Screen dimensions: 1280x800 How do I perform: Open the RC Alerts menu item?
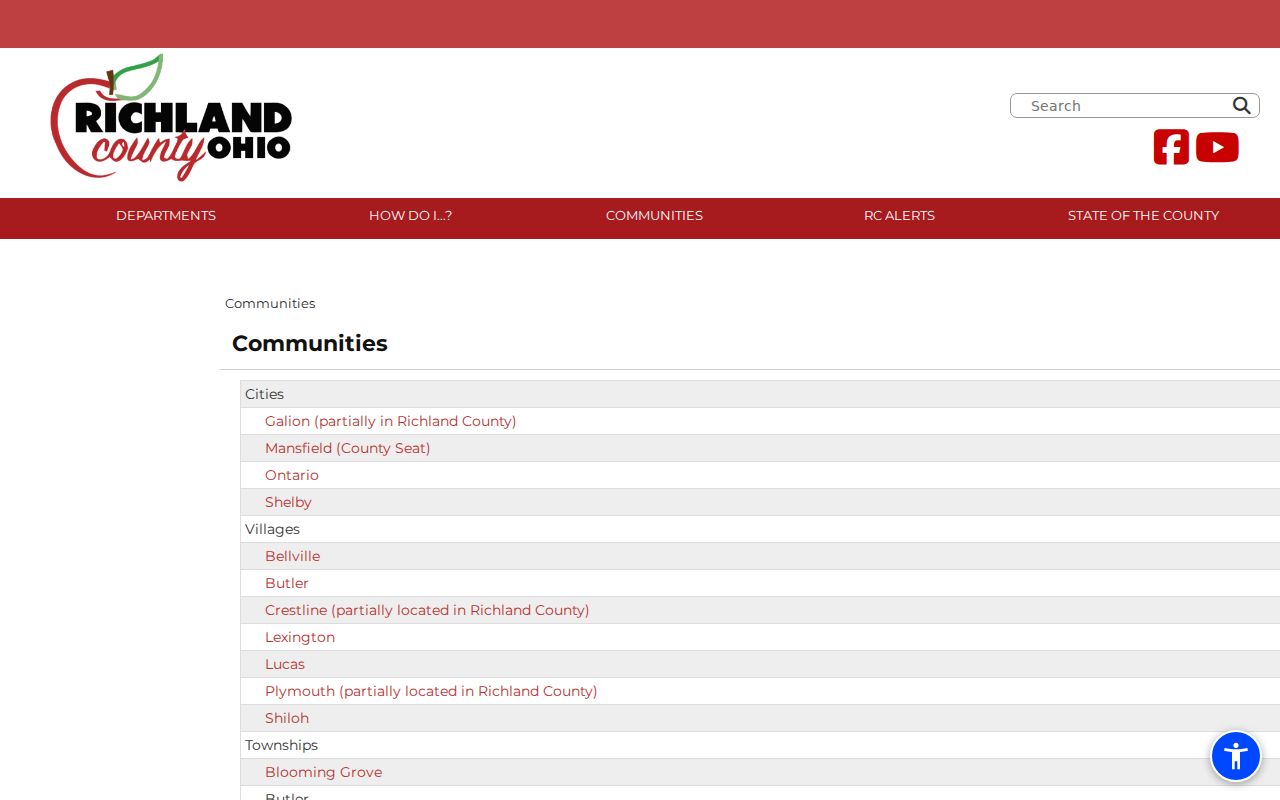[x=899, y=216]
